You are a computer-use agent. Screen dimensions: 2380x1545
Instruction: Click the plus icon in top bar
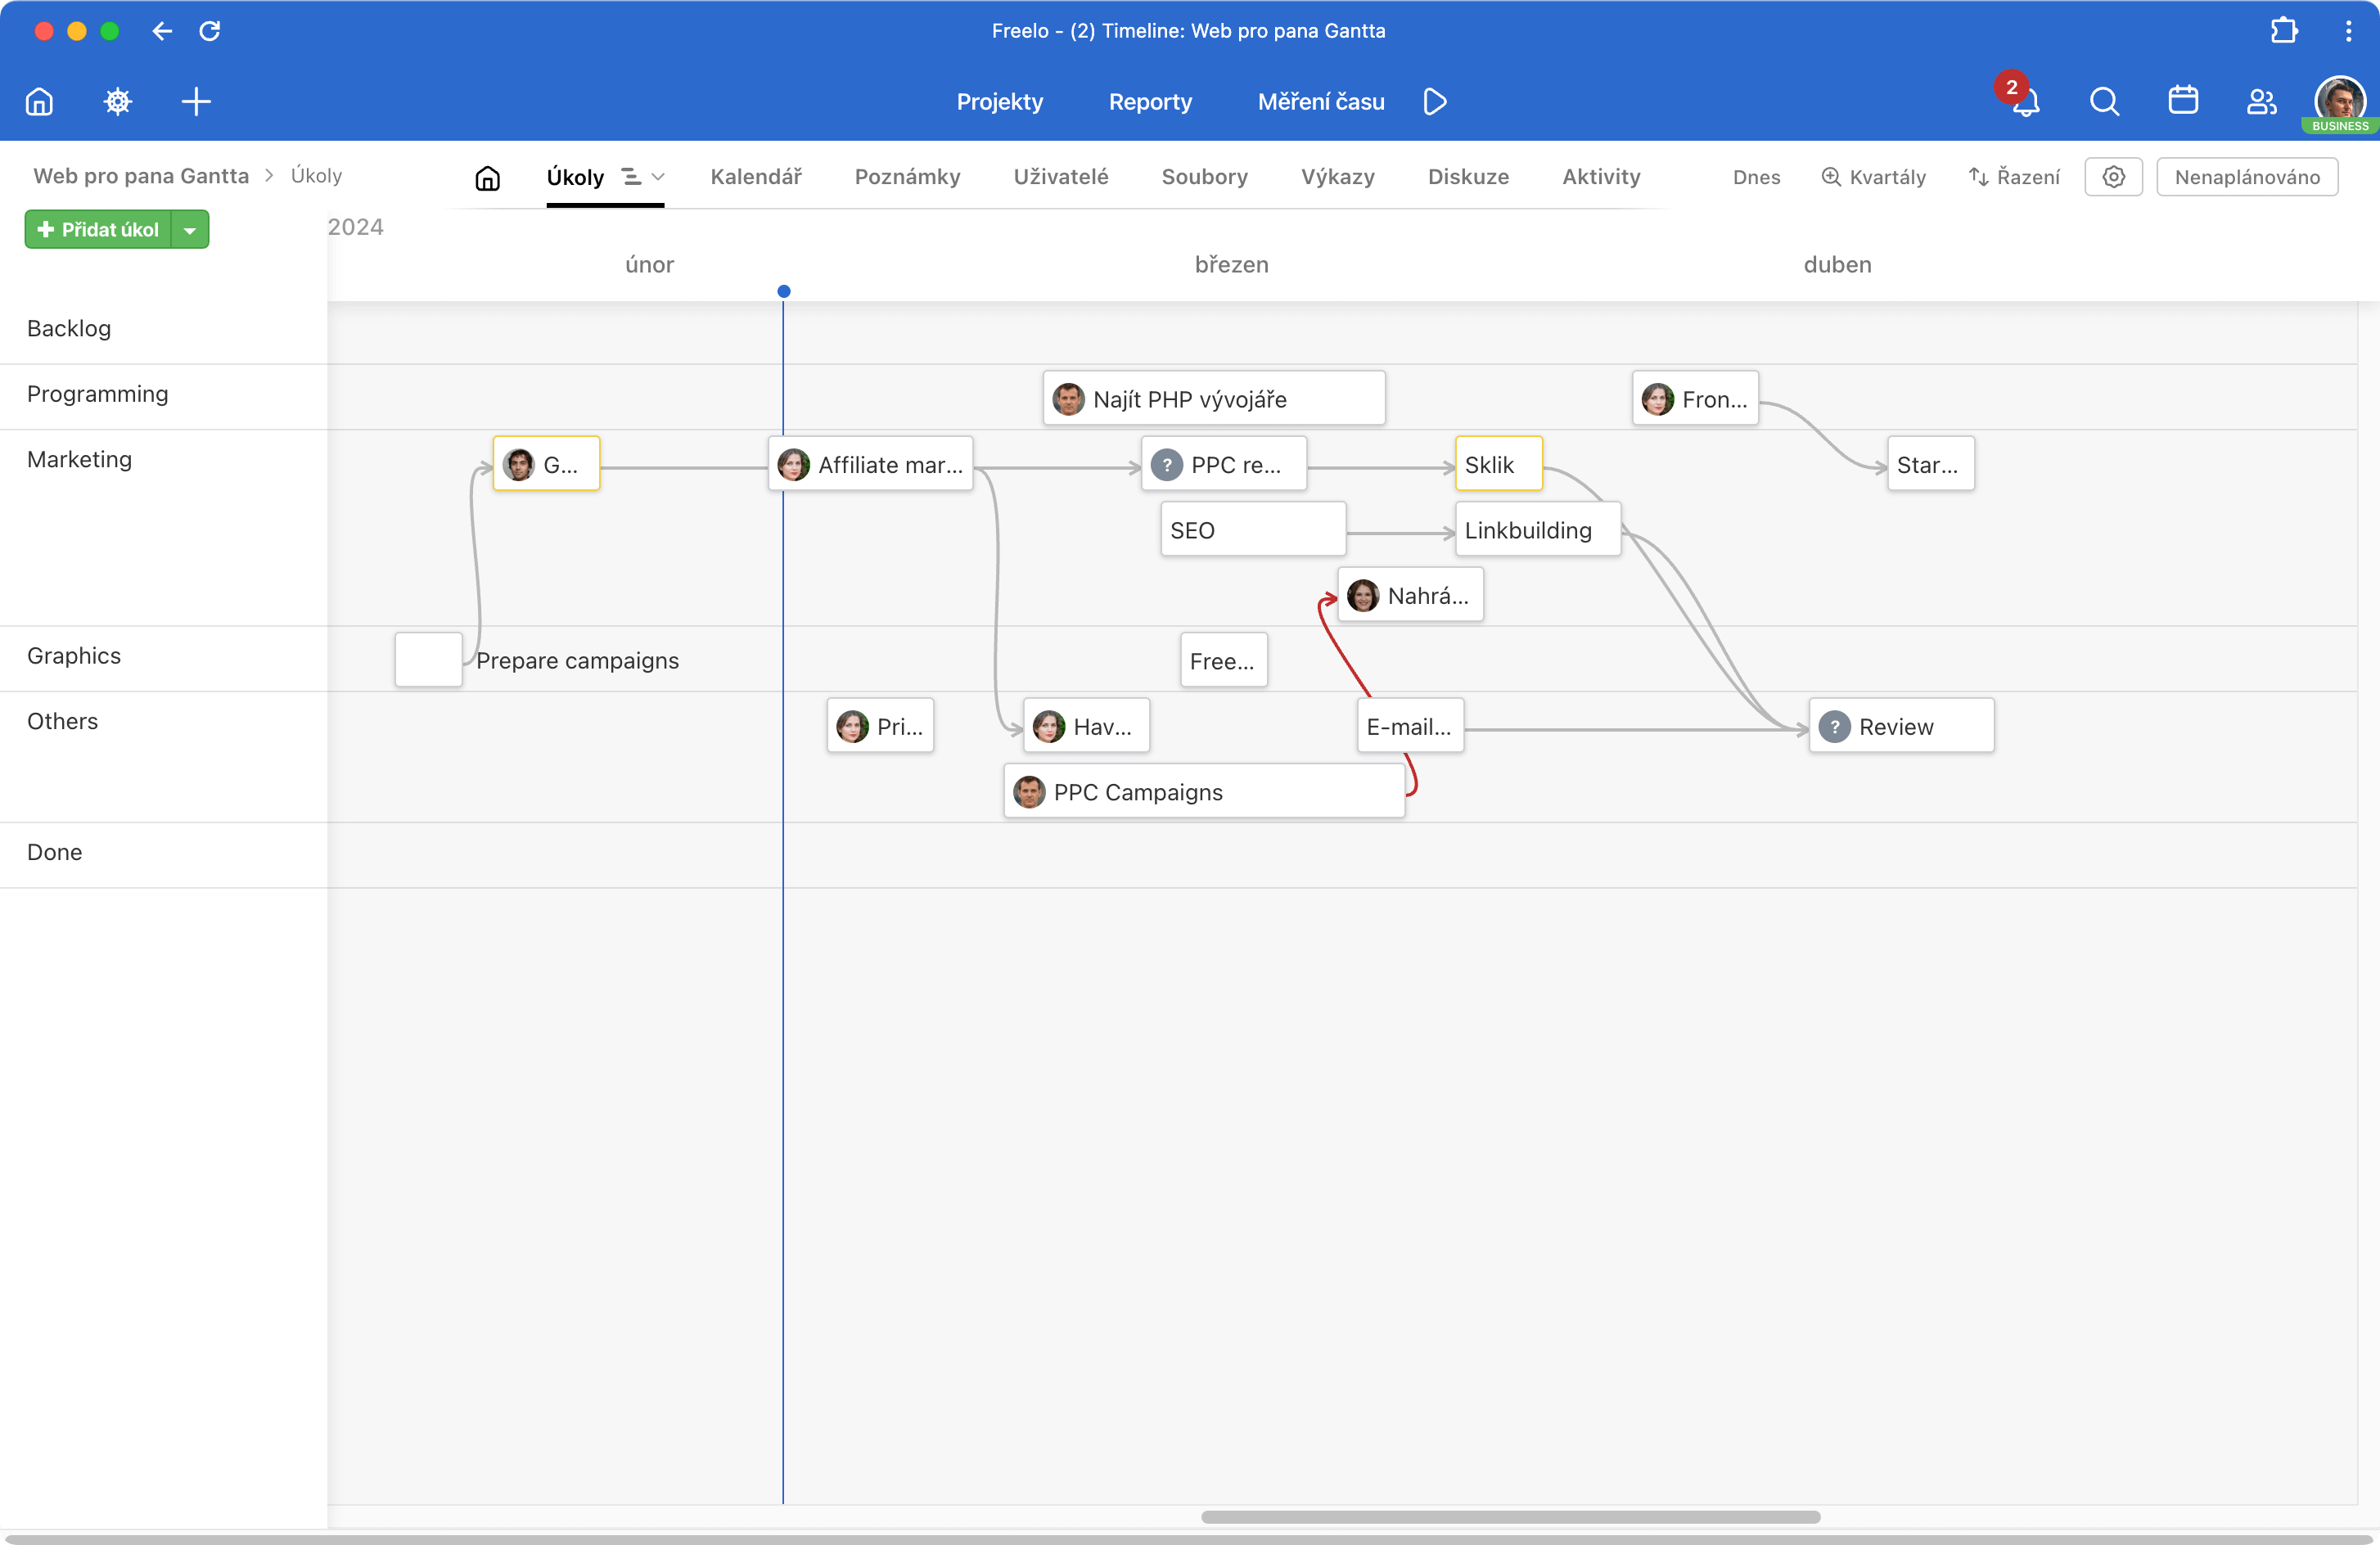[x=196, y=101]
